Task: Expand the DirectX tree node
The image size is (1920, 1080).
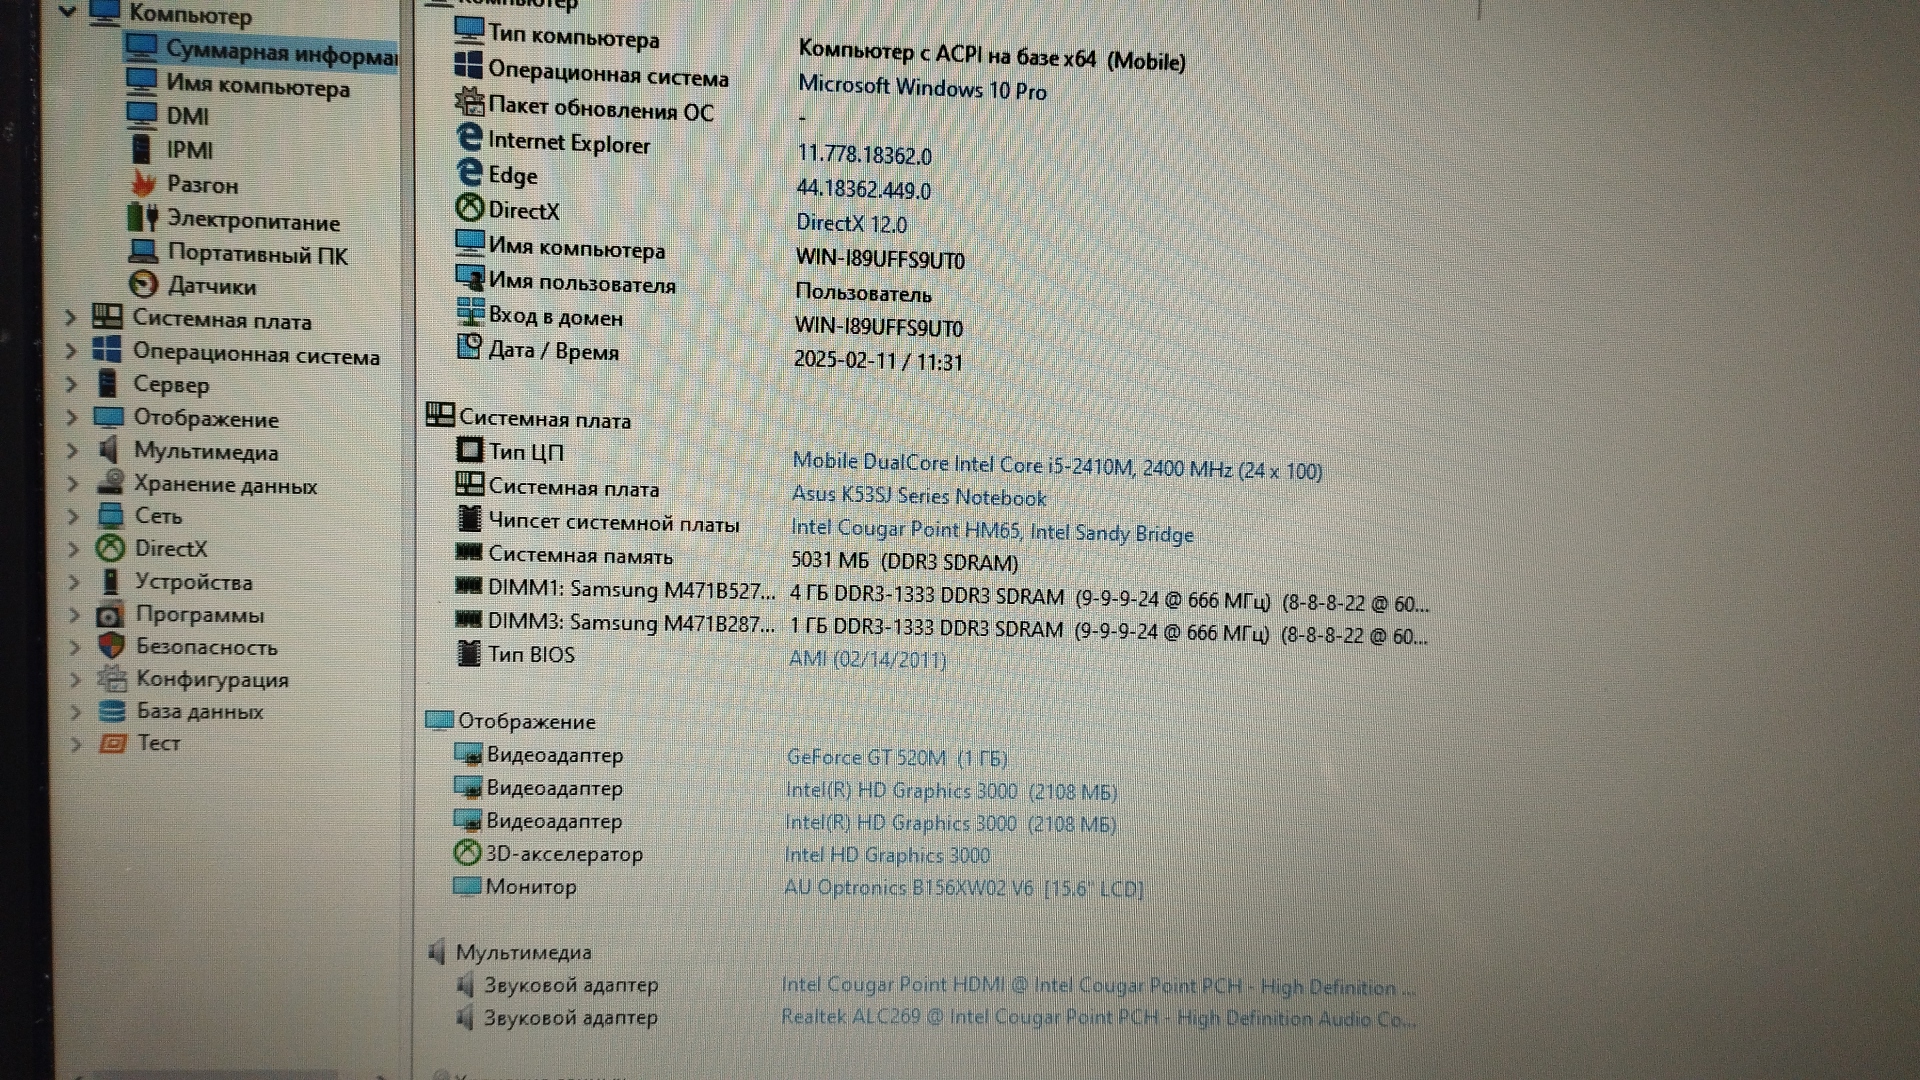Action: pos(73,549)
